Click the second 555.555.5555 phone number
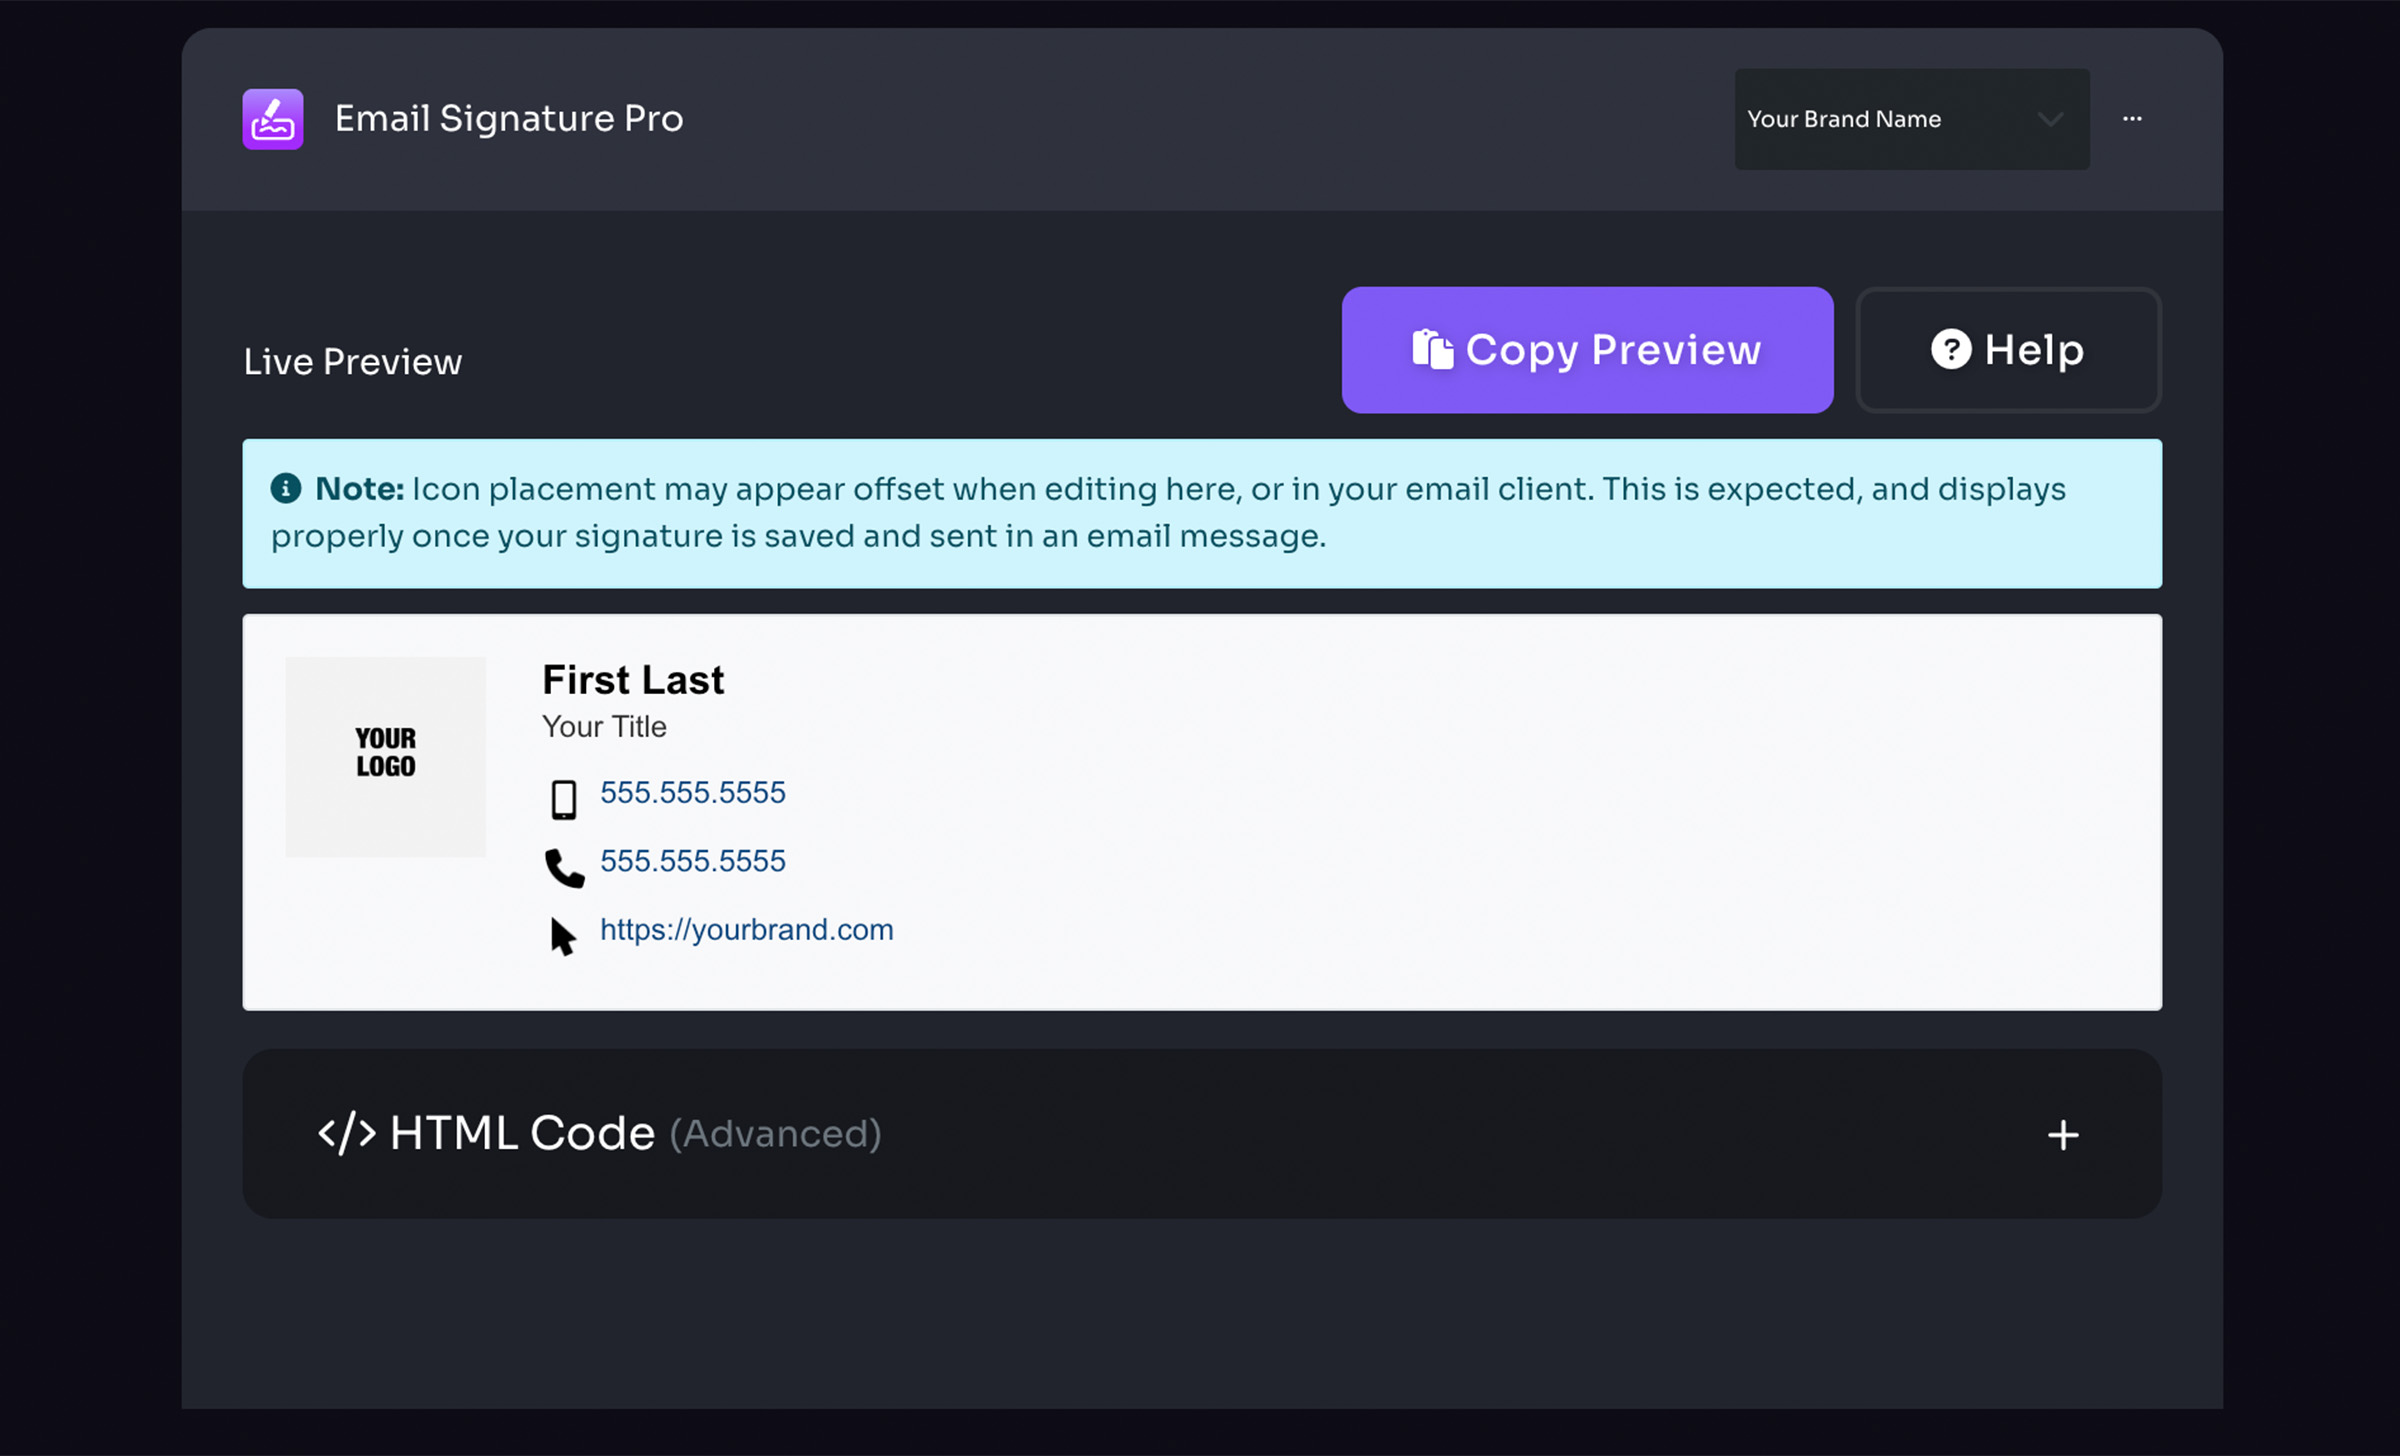The height and width of the screenshot is (1456, 2400). 692,860
